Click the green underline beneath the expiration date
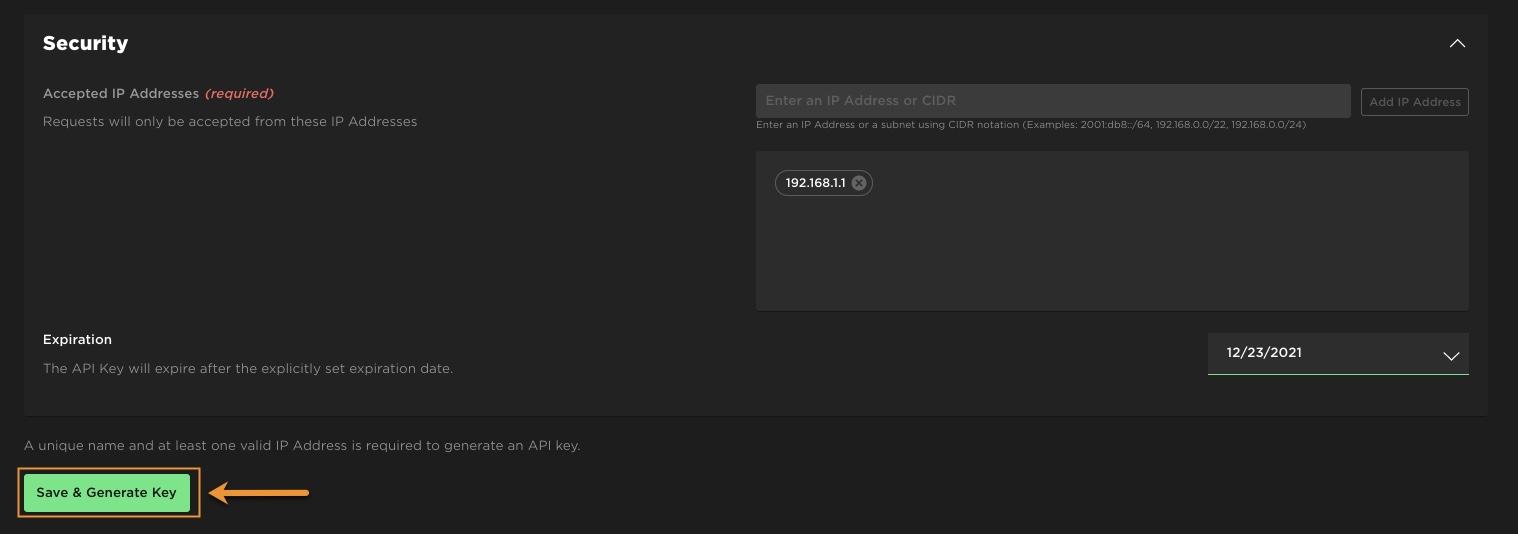1518x534 pixels. tap(1337, 374)
